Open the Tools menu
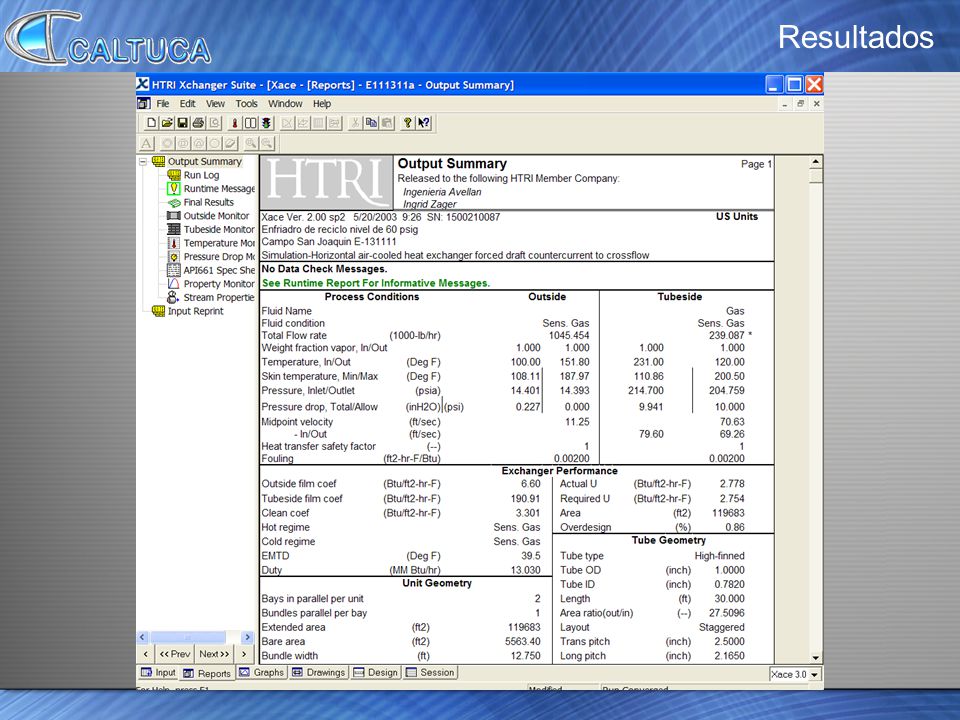 (x=247, y=104)
